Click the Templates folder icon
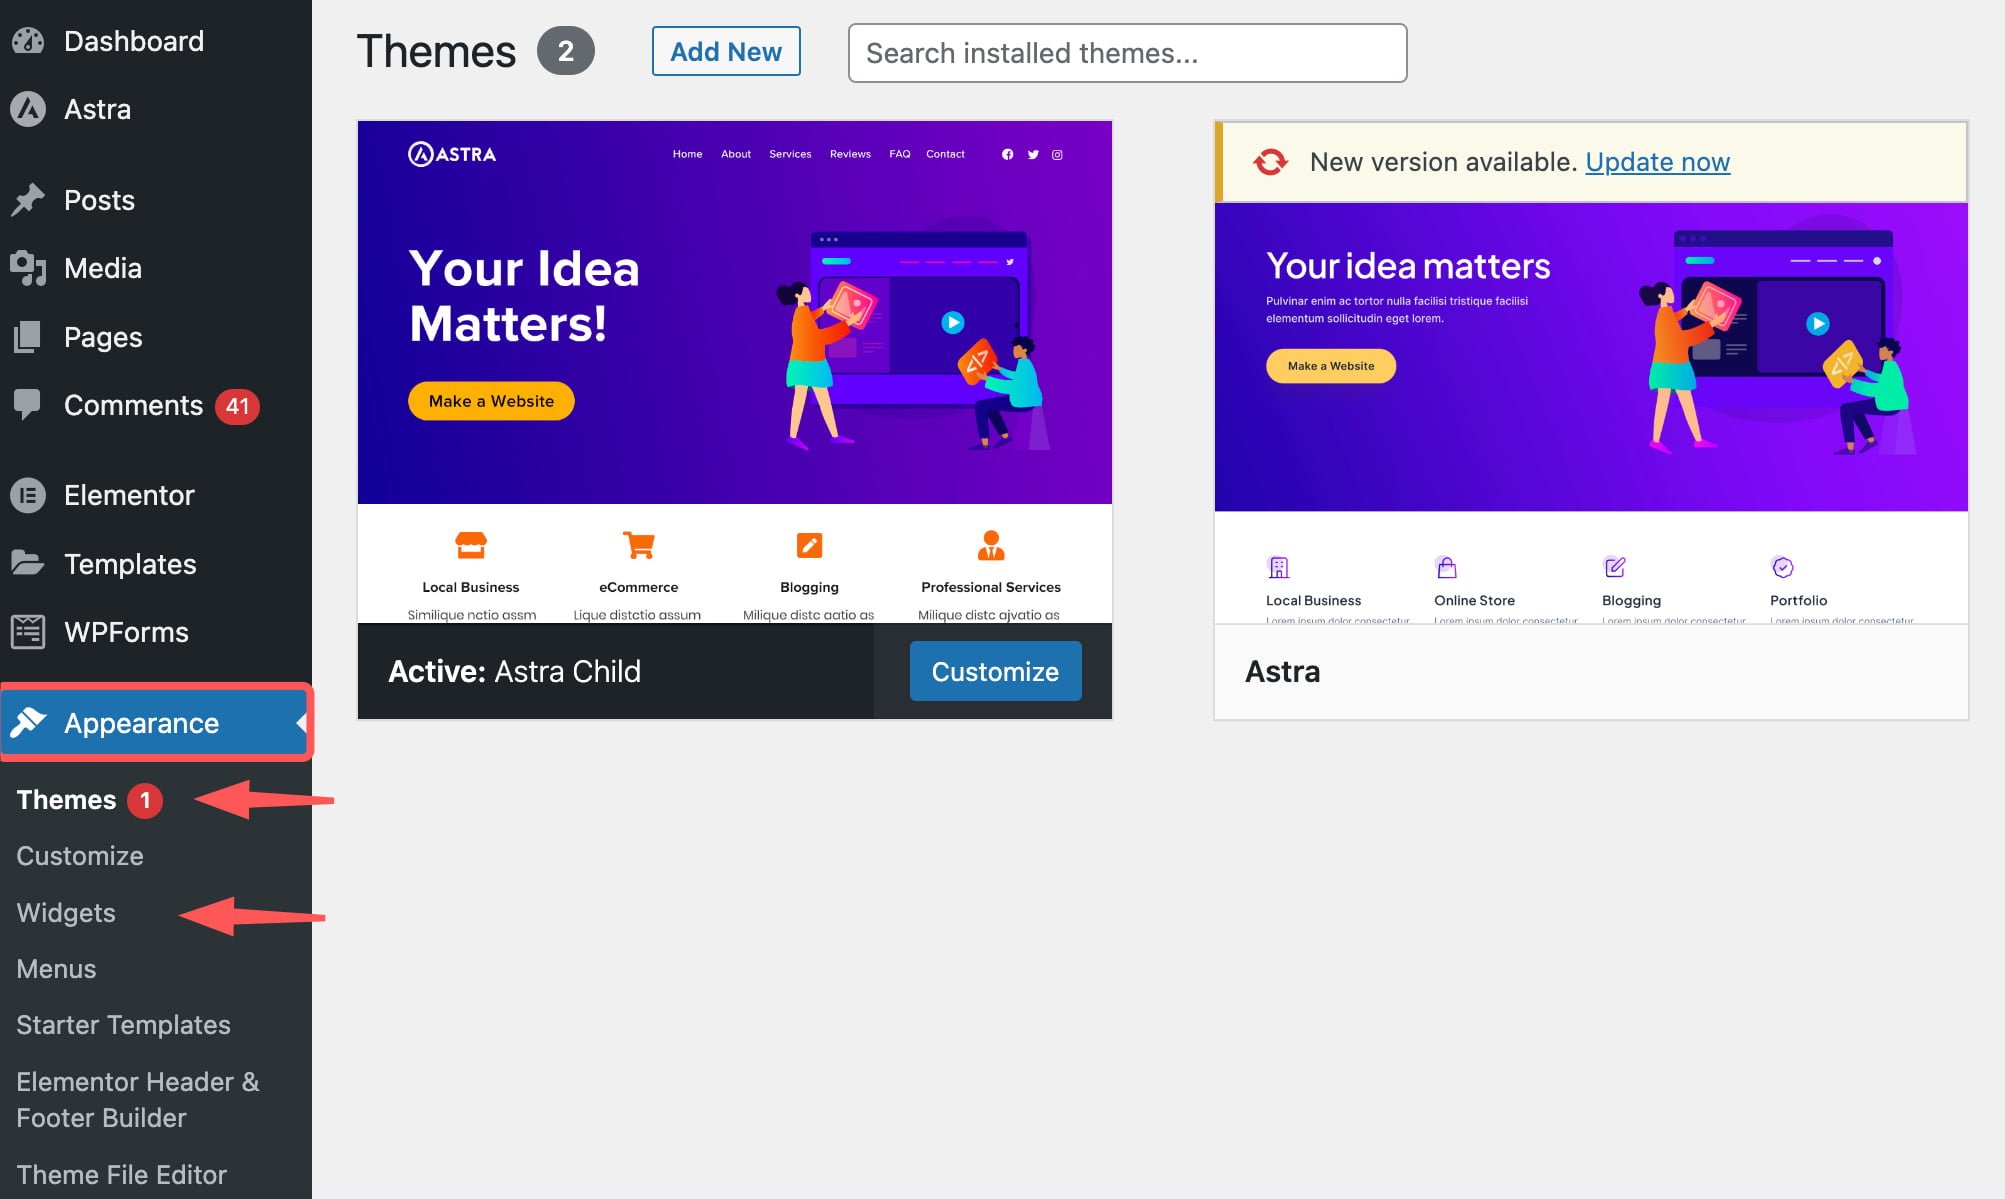This screenshot has height=1199, width=2005. coord(28,563)
